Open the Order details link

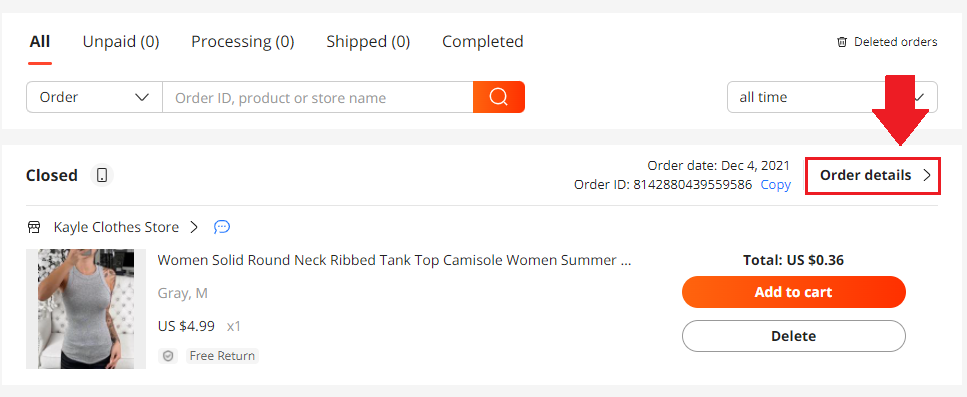[873, 176]
